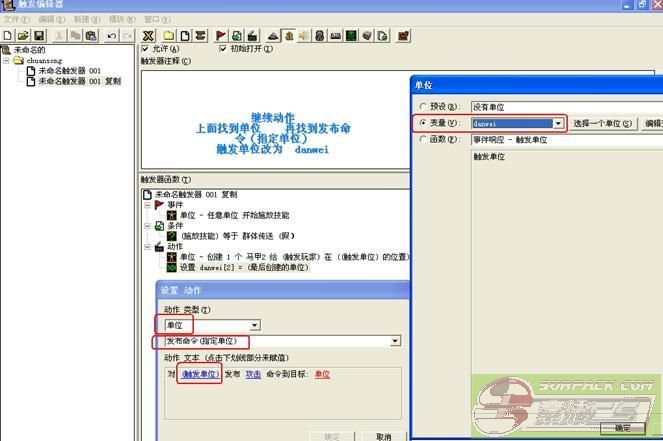The height and width of the screenshot is (441, 663).
Task: Select the 预设 radio button
Action: point(424,106)
